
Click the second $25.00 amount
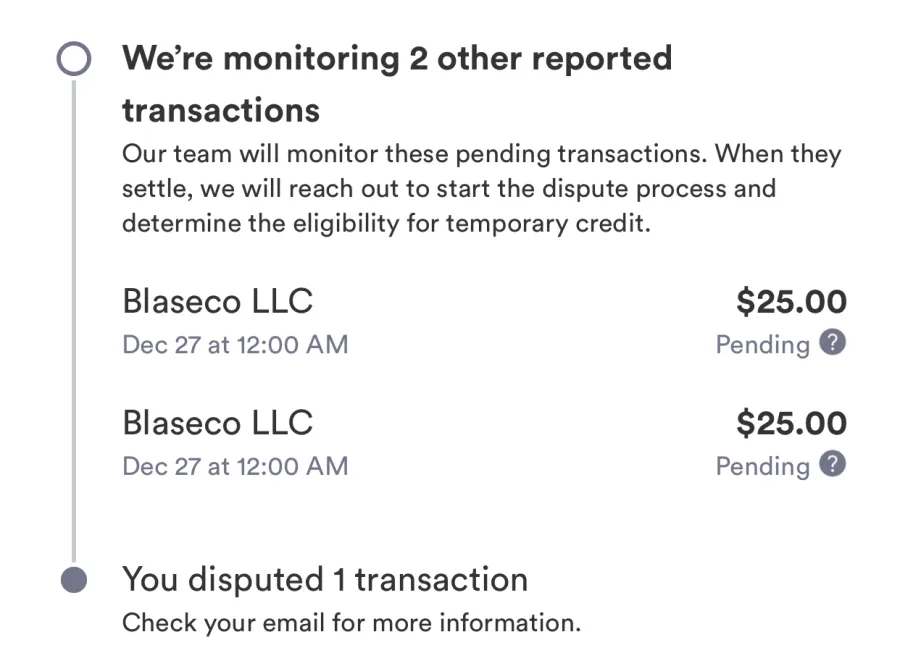792,423
